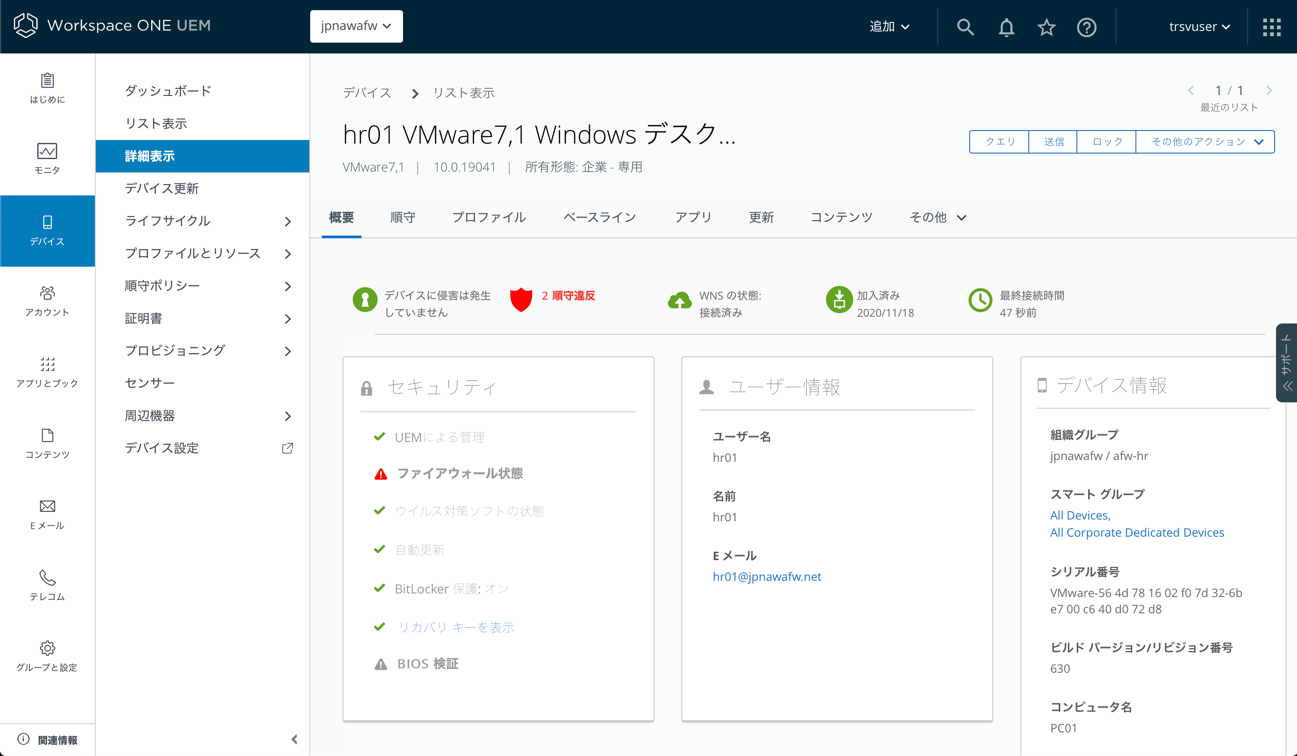Click the green not-compromised status icon
Screen dimensions: 1297x756
365,299
